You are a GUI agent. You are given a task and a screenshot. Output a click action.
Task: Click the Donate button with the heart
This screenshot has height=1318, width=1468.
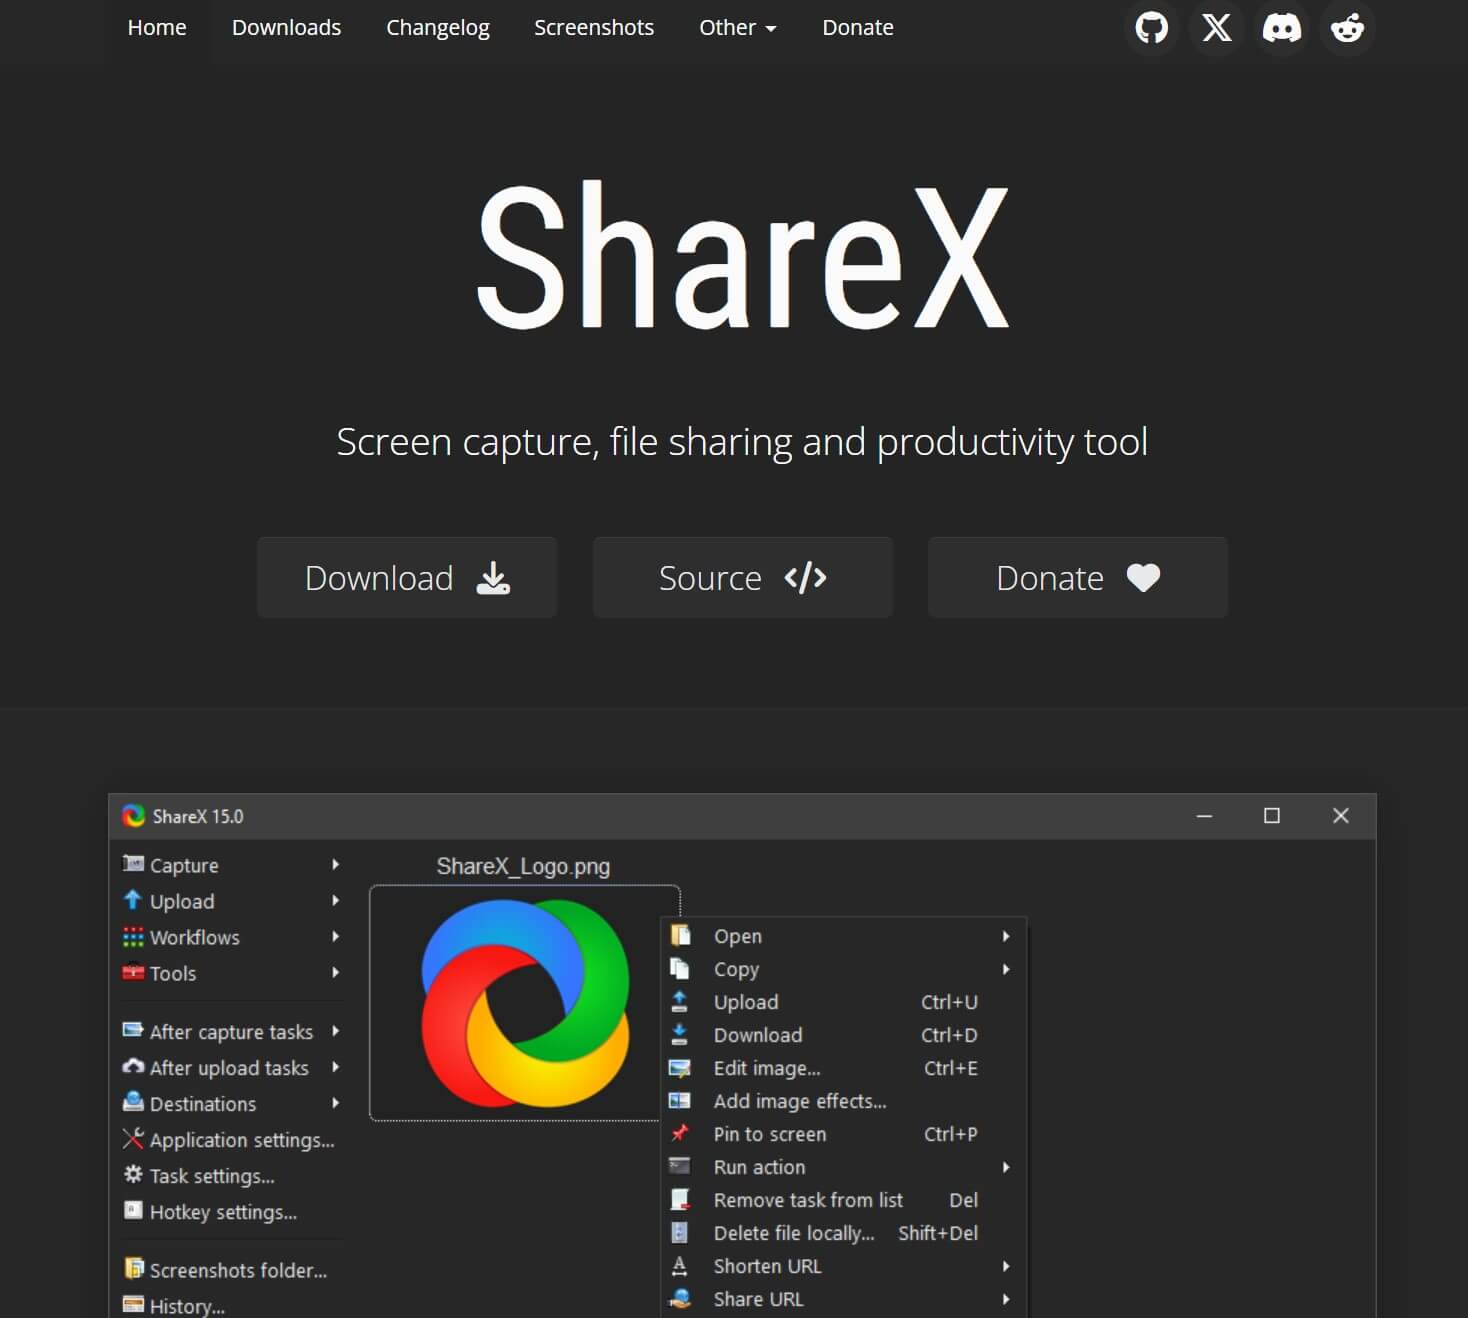point(1076,577)
